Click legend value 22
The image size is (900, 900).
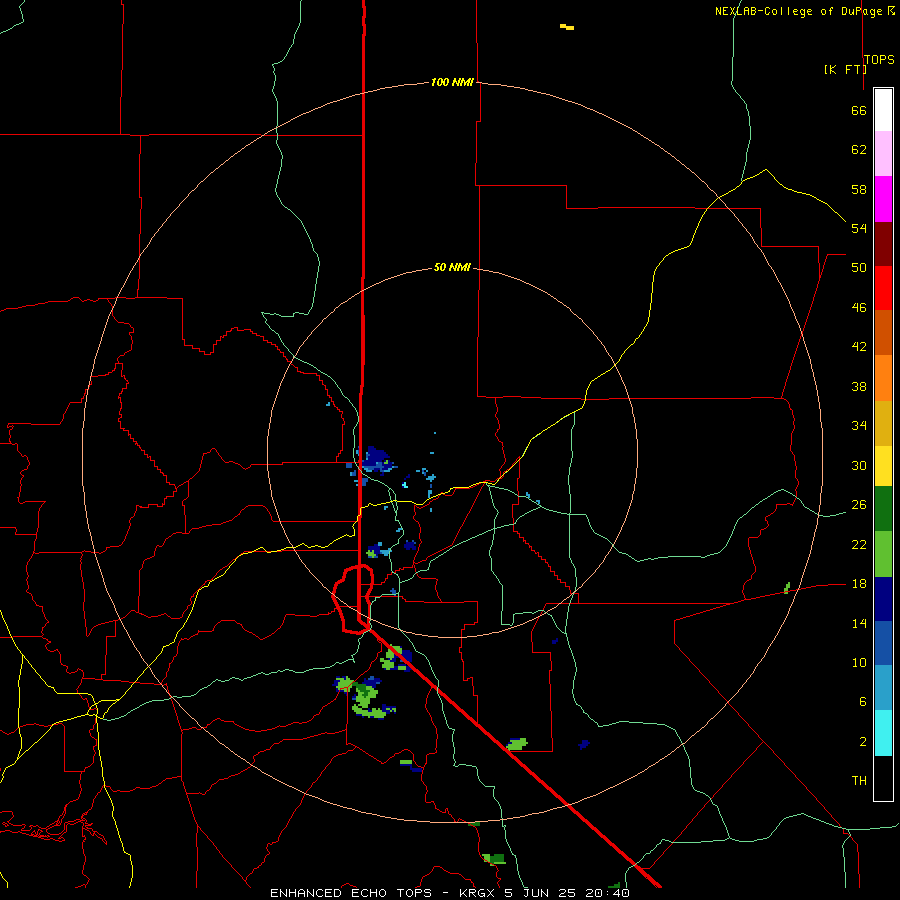click(859, 545)
